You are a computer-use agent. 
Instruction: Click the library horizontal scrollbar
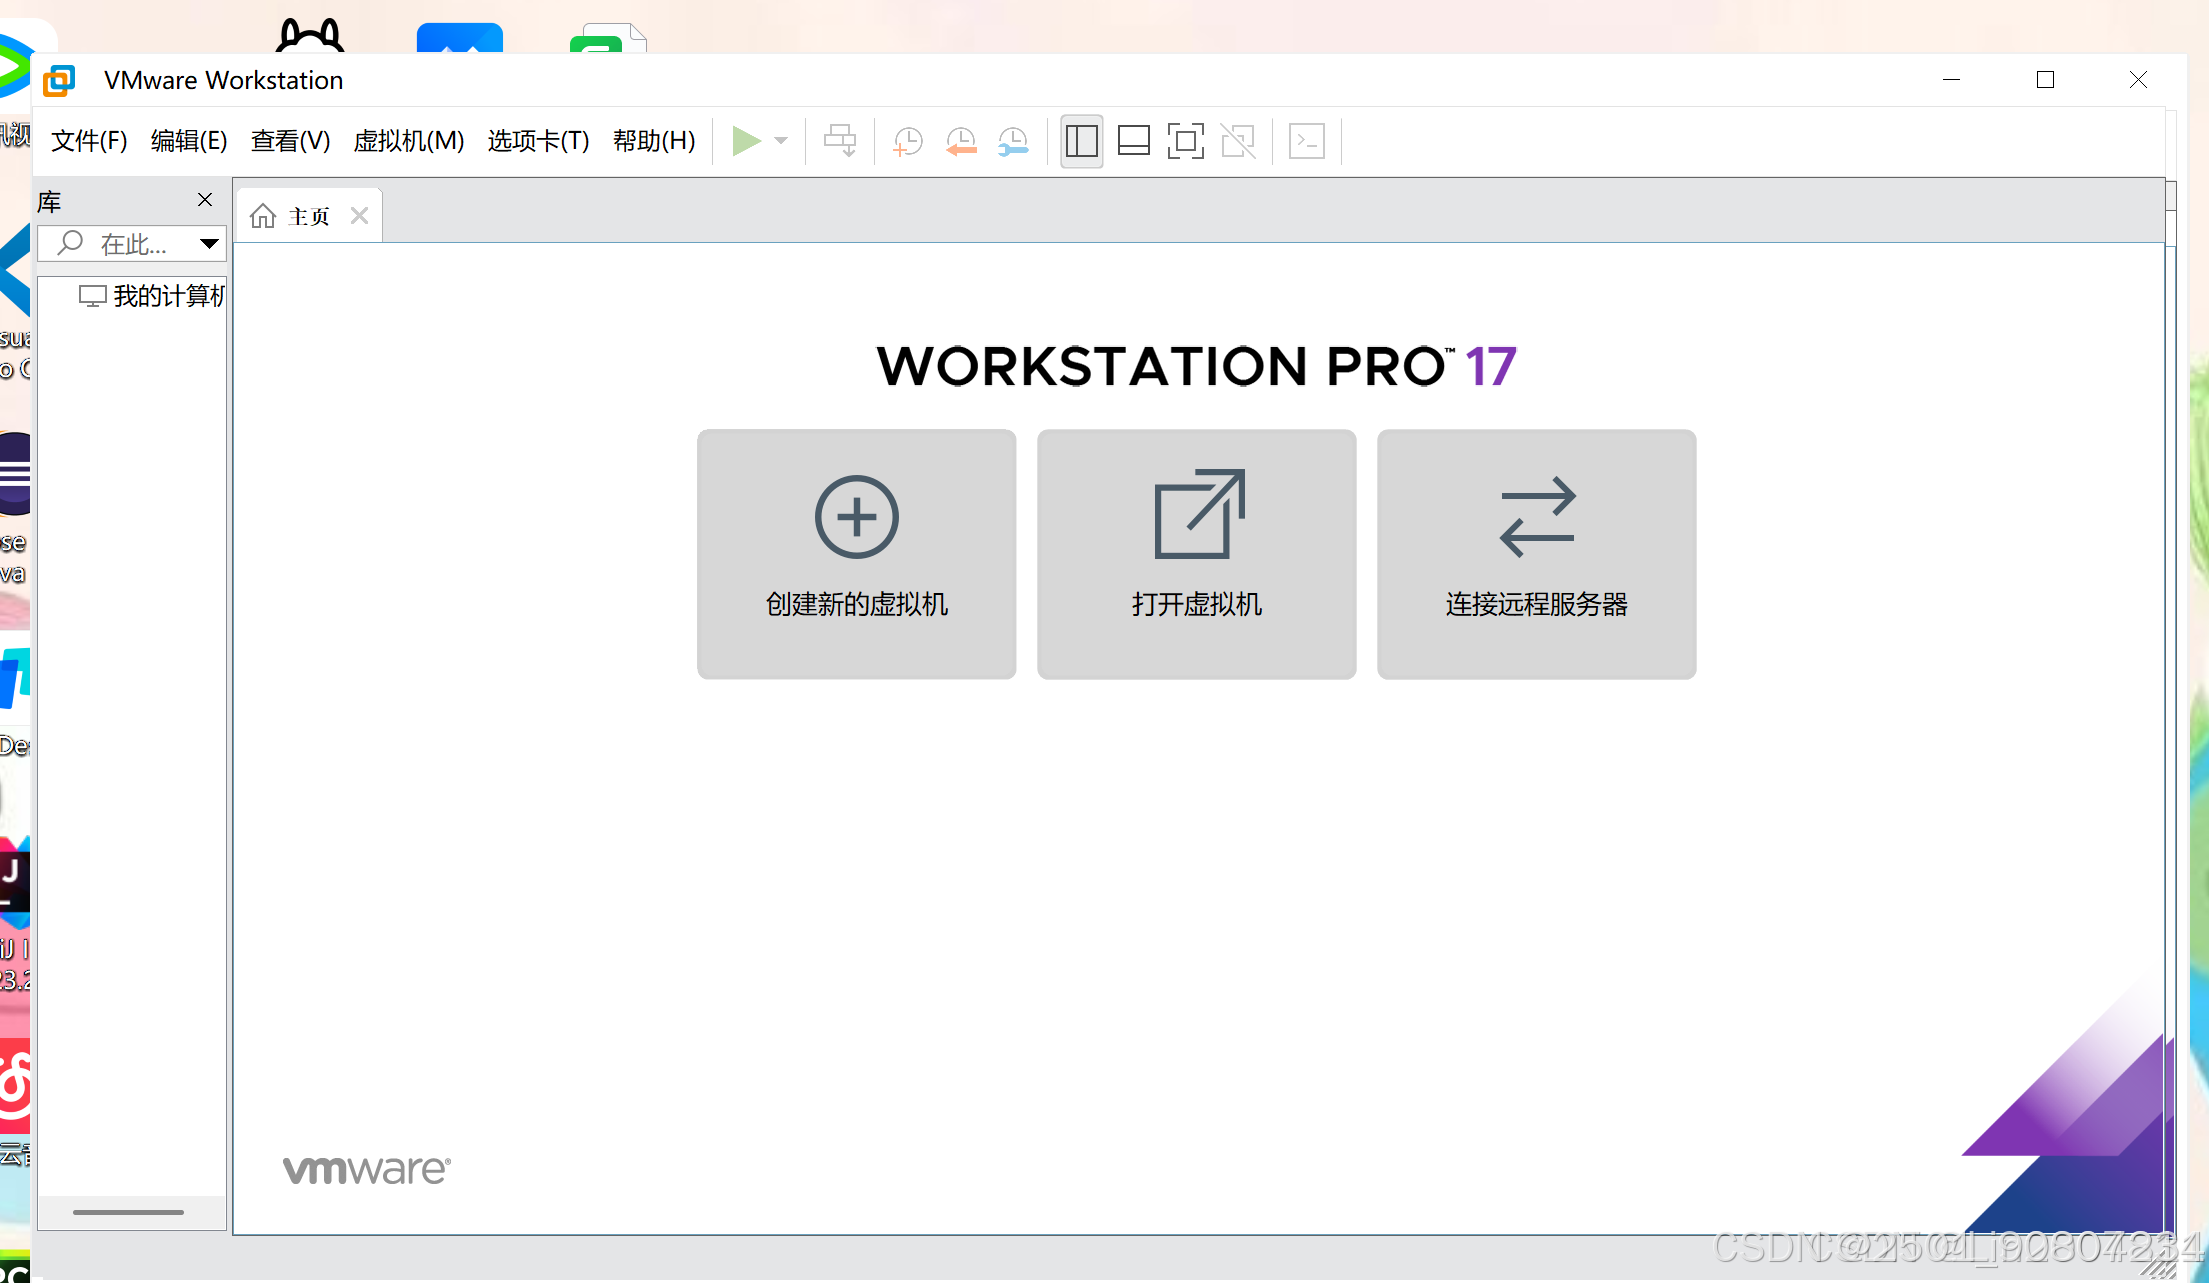(128, 1212)
